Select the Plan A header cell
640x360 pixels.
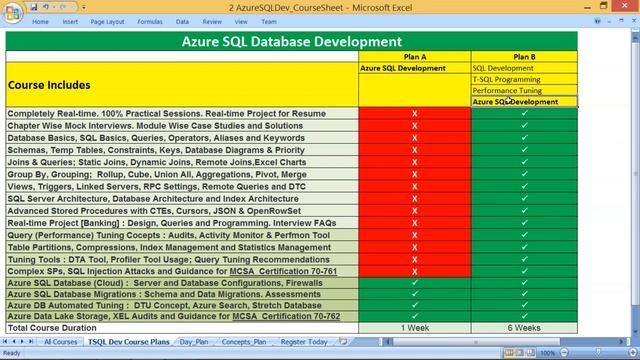pyautogui.click(x=415, y=57)
